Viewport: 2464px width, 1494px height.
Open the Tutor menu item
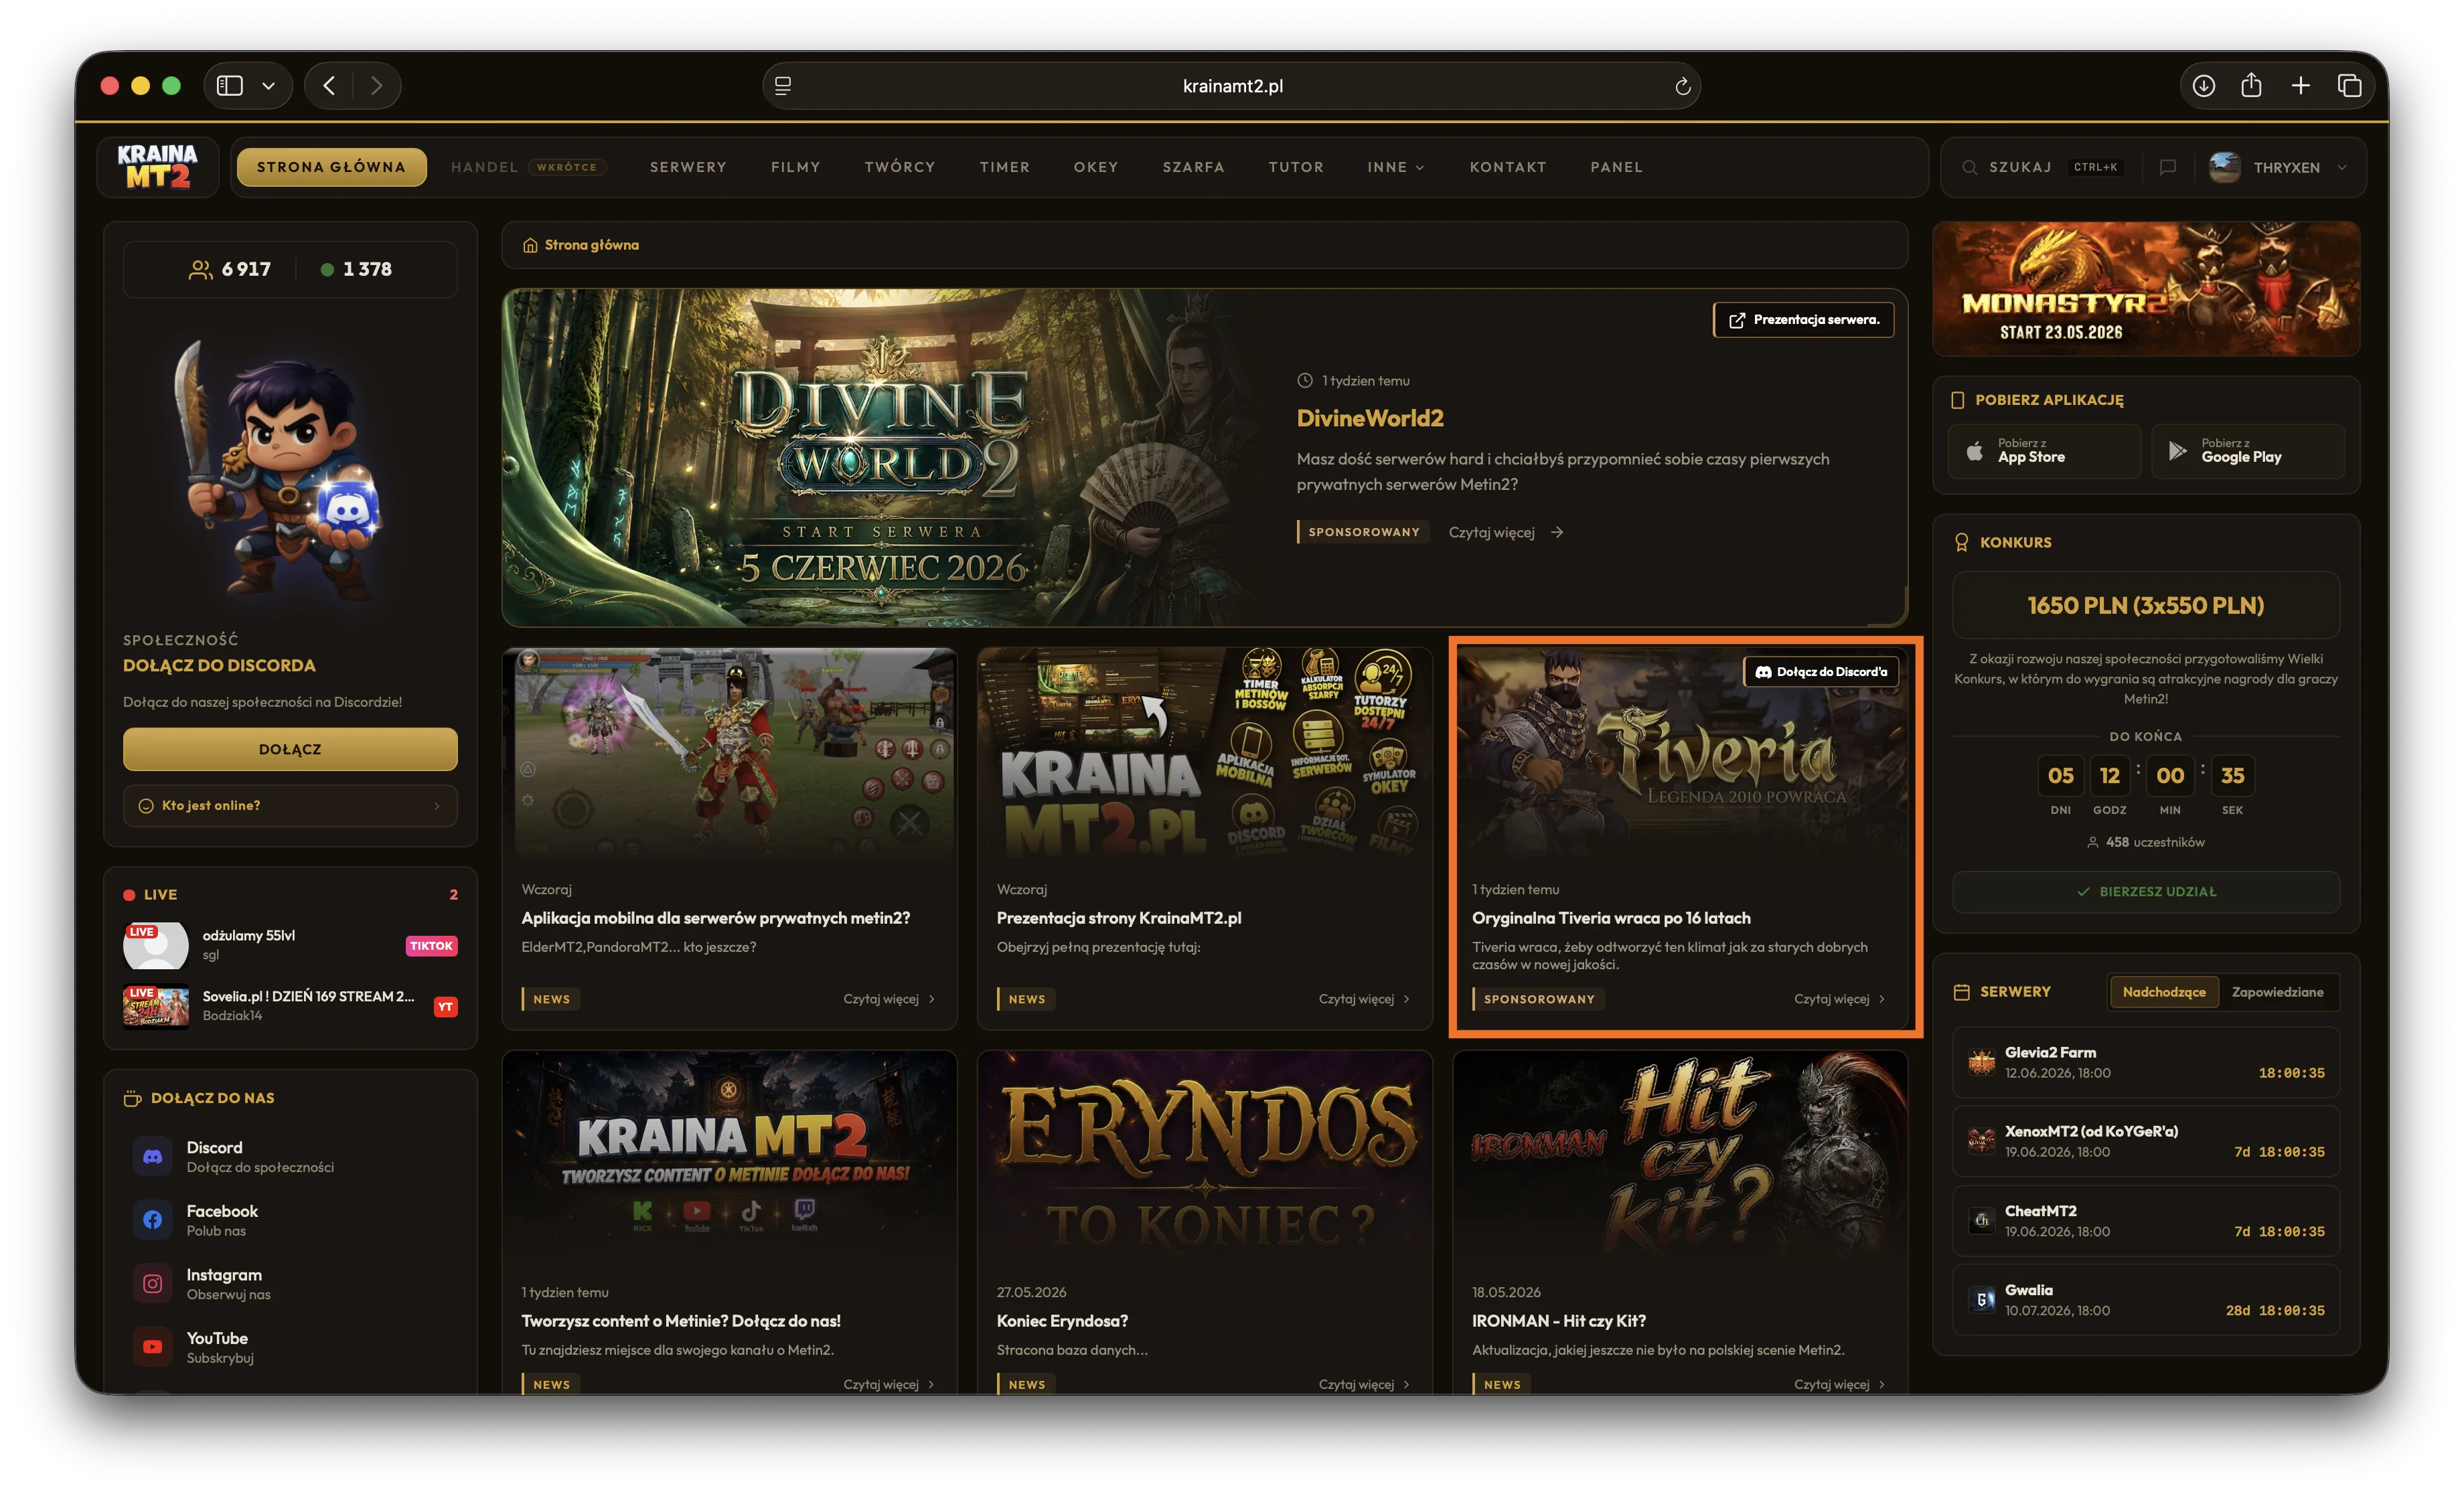[1296, 167]
